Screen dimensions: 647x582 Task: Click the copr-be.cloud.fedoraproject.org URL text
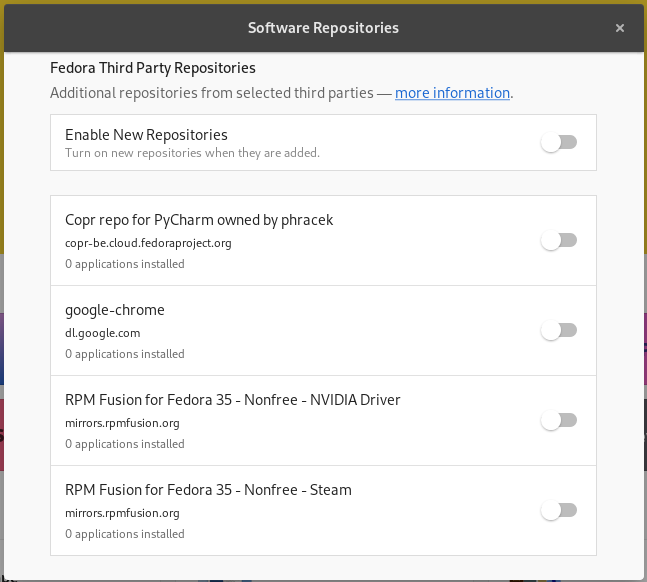pos(148,243)
